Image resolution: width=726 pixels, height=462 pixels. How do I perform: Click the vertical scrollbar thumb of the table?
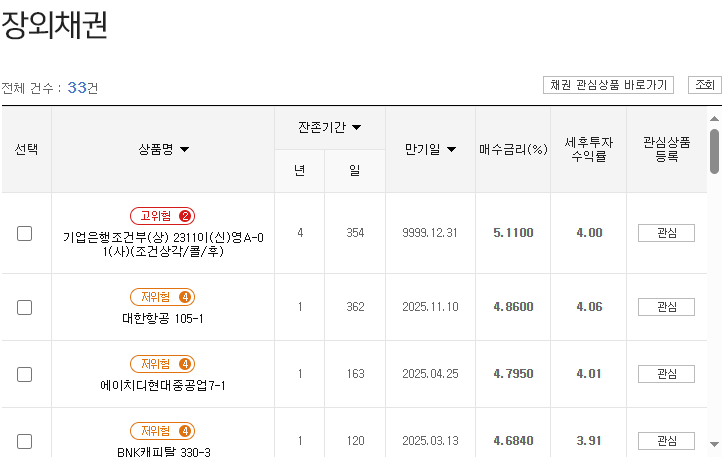coord(714,151)
